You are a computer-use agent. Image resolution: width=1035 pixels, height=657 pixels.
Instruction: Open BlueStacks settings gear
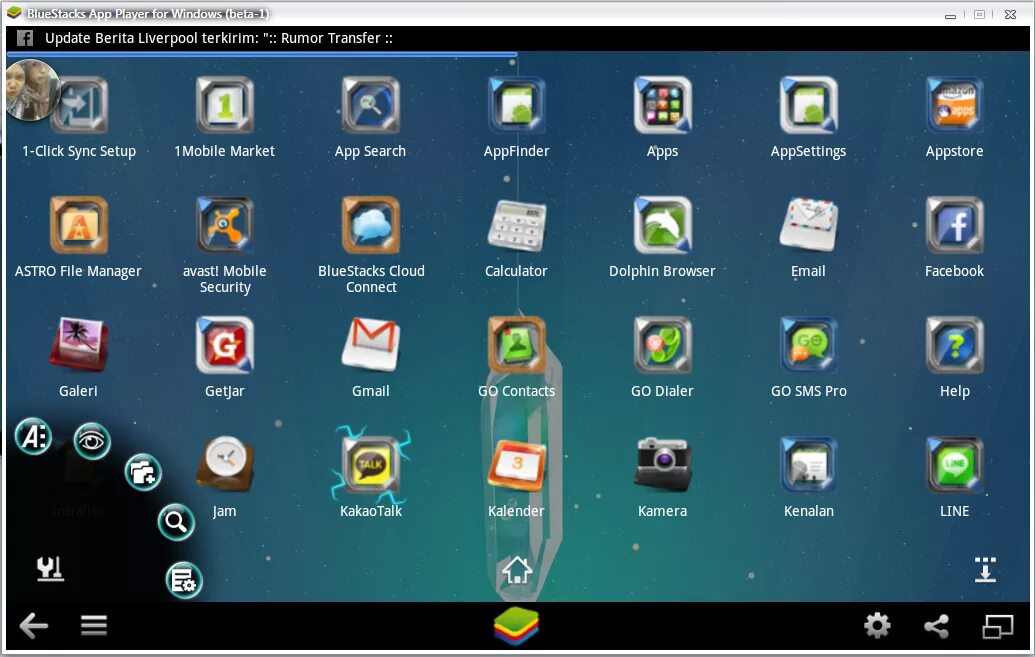(877, 625)
